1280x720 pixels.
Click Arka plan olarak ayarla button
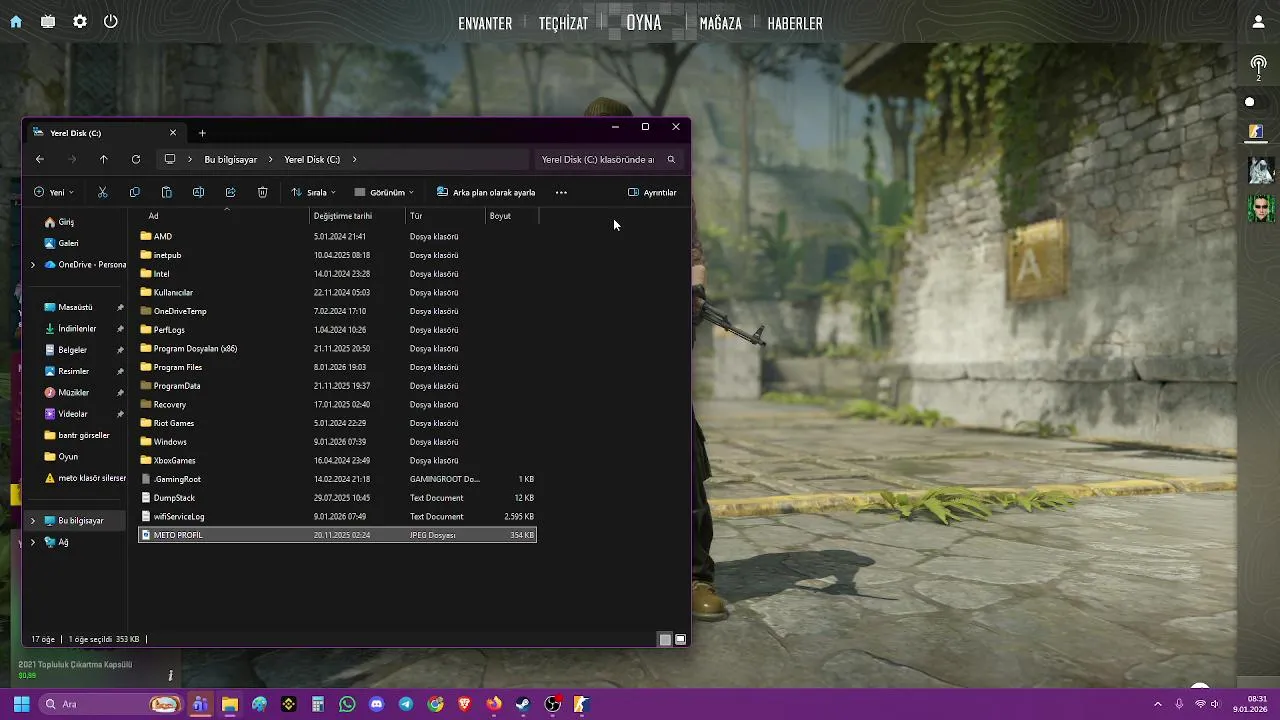(x=486, y=192)
